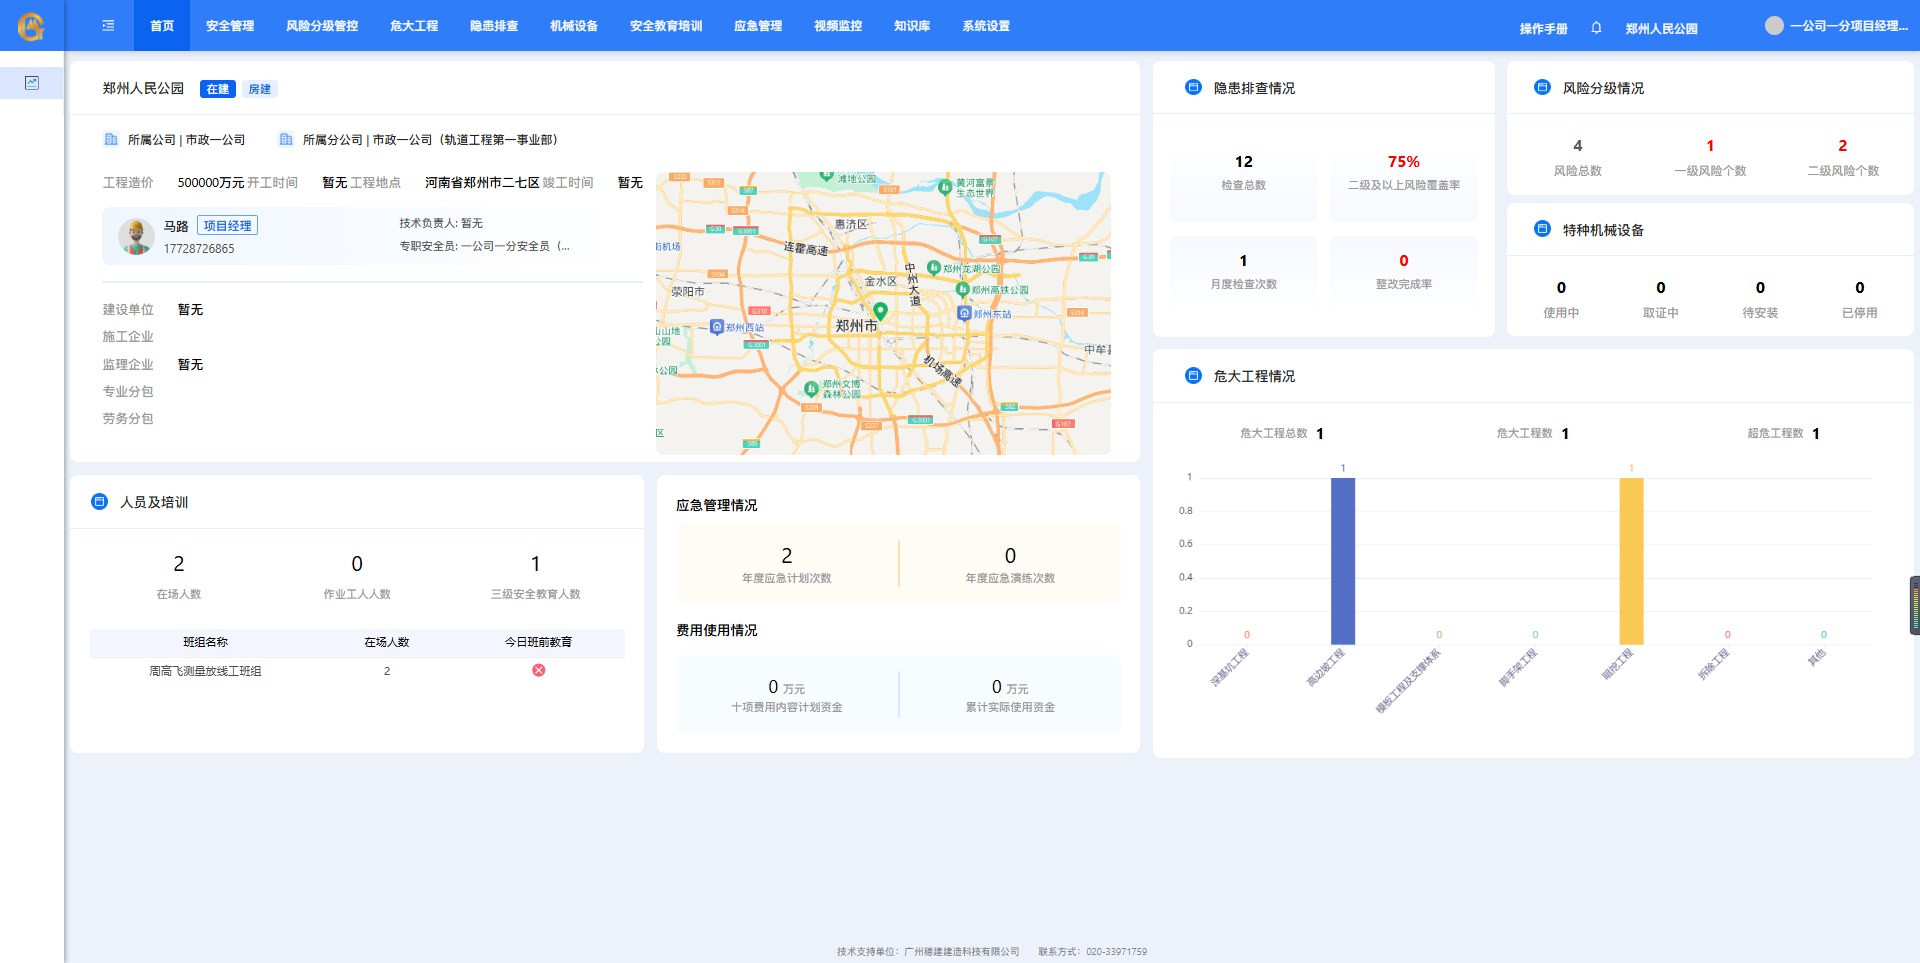Click the blue 高边坡工程 bar in chart

[1343, 560]
